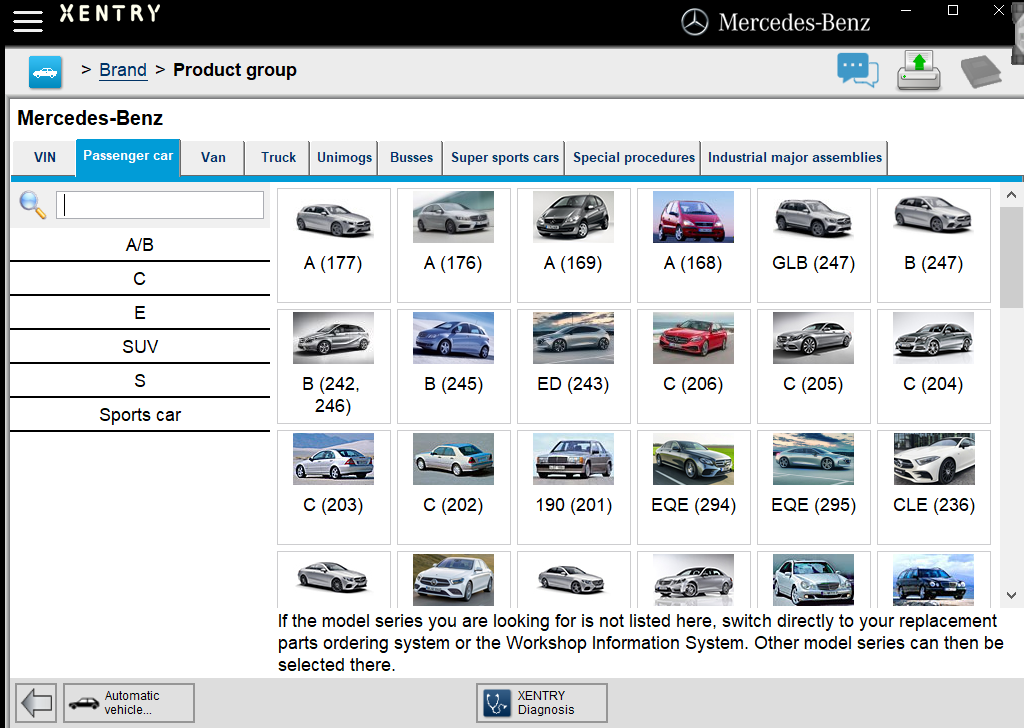Select the Sports car category
The image size is (1024, 728).
(x=140, y=415)
